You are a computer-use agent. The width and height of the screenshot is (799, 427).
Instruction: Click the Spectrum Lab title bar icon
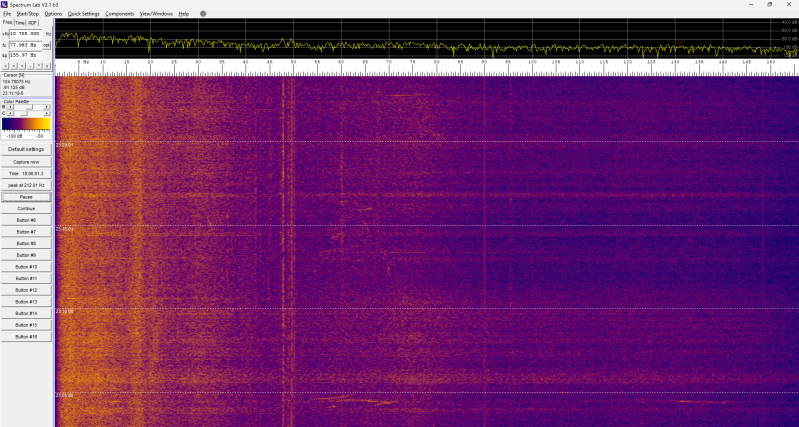5,5
